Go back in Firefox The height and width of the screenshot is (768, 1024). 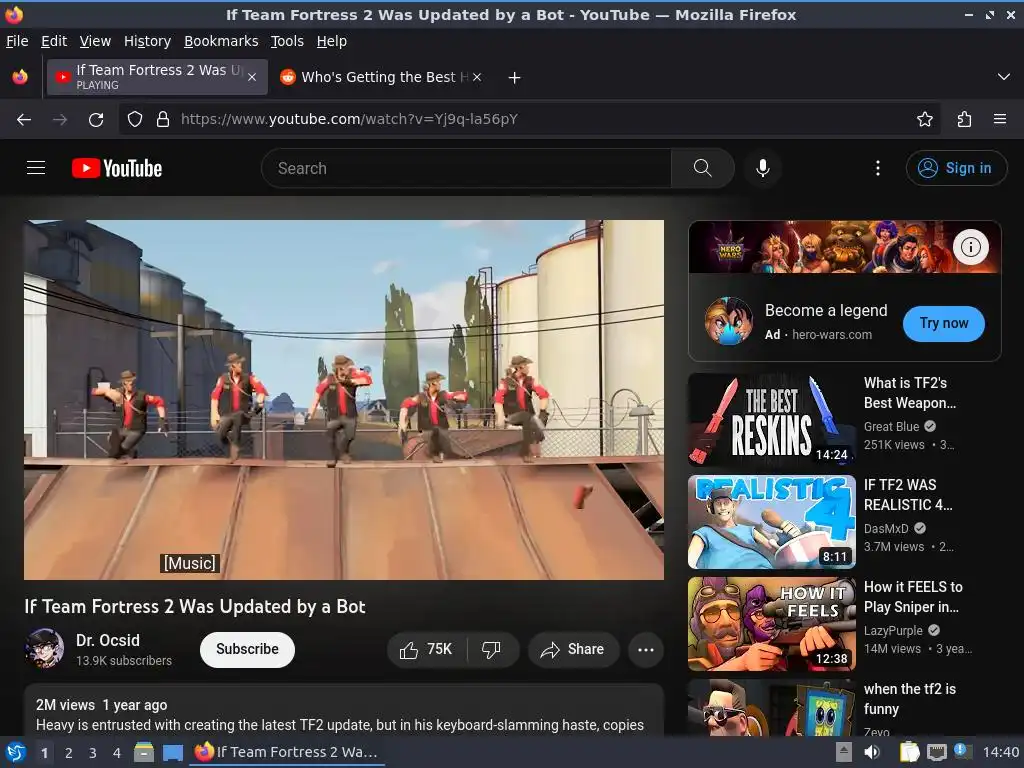click(x=24, y=120)
